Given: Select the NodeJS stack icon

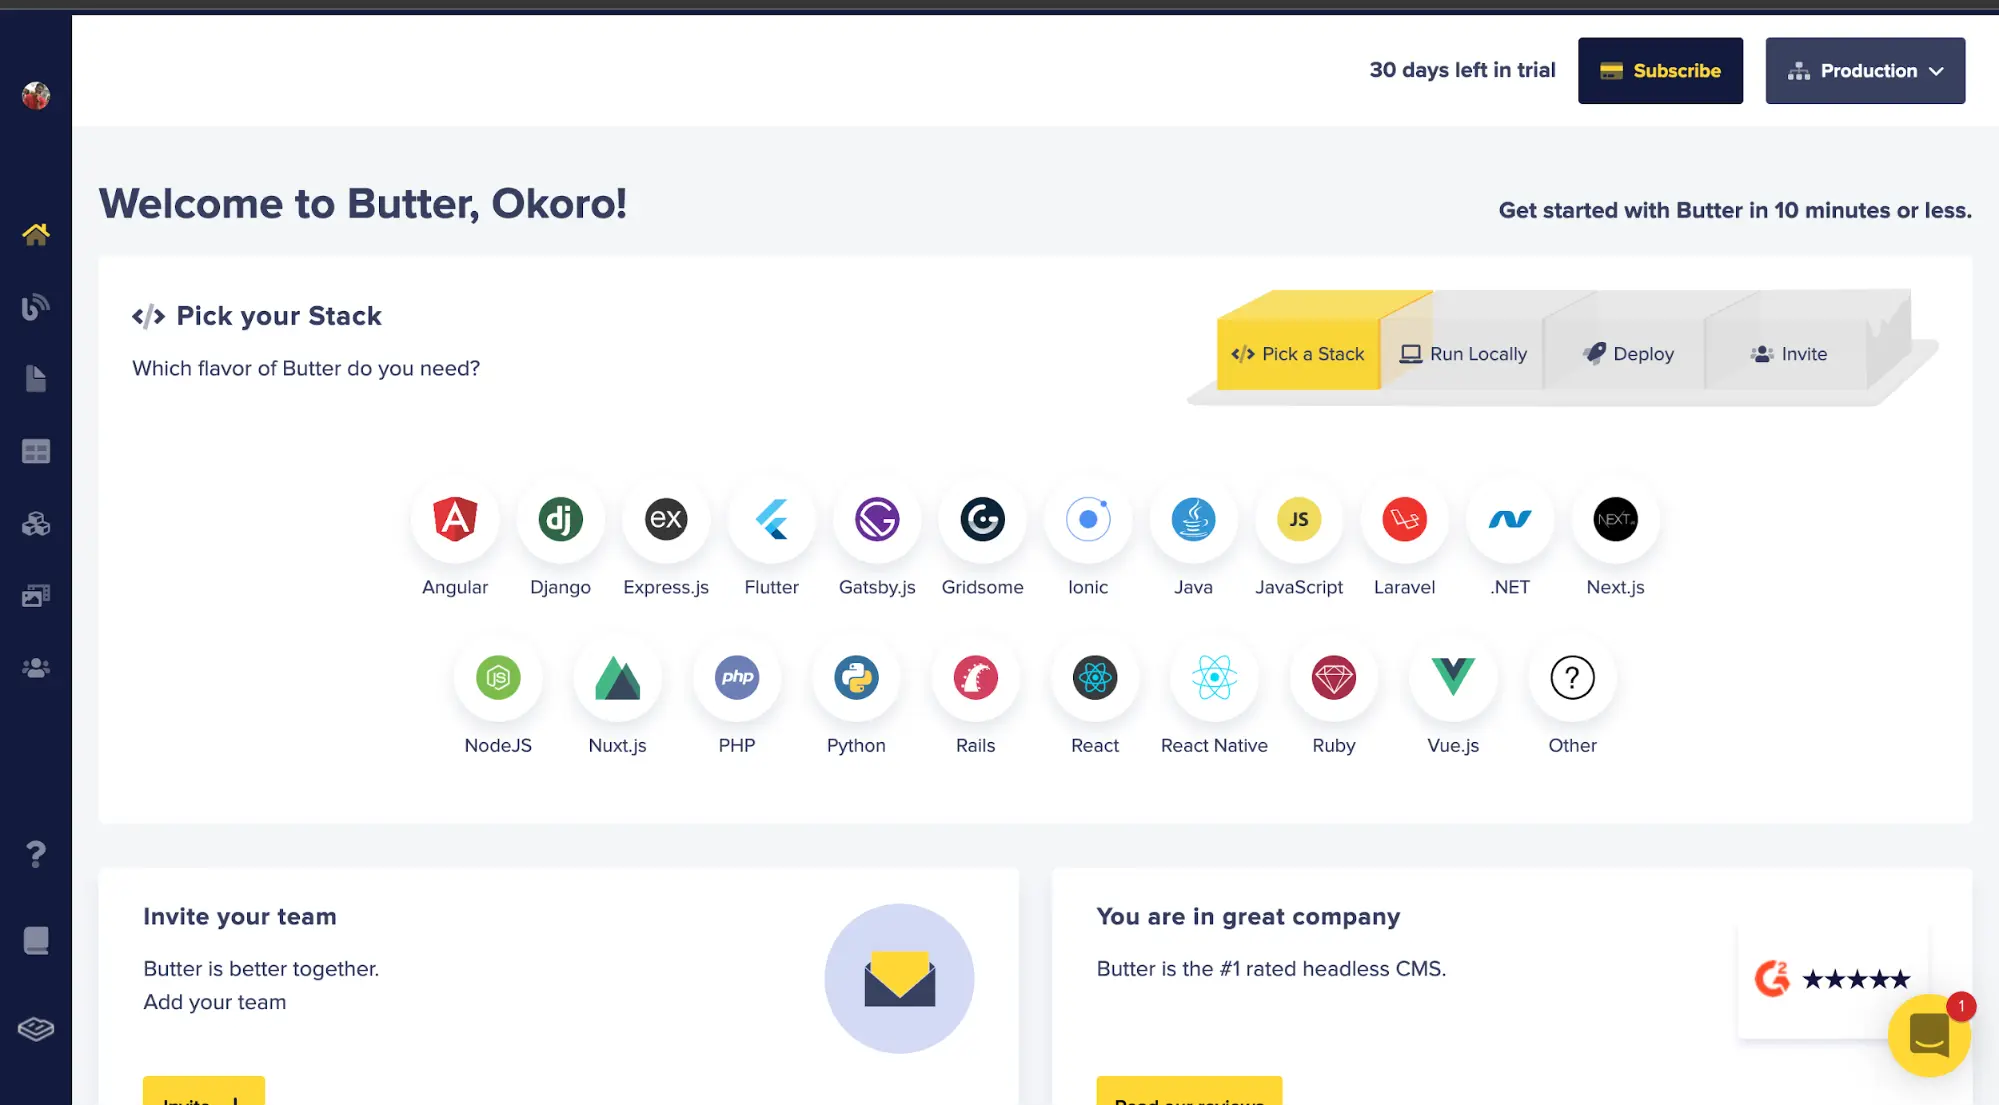Looking at the screenshot, I should tap(497, 677).
